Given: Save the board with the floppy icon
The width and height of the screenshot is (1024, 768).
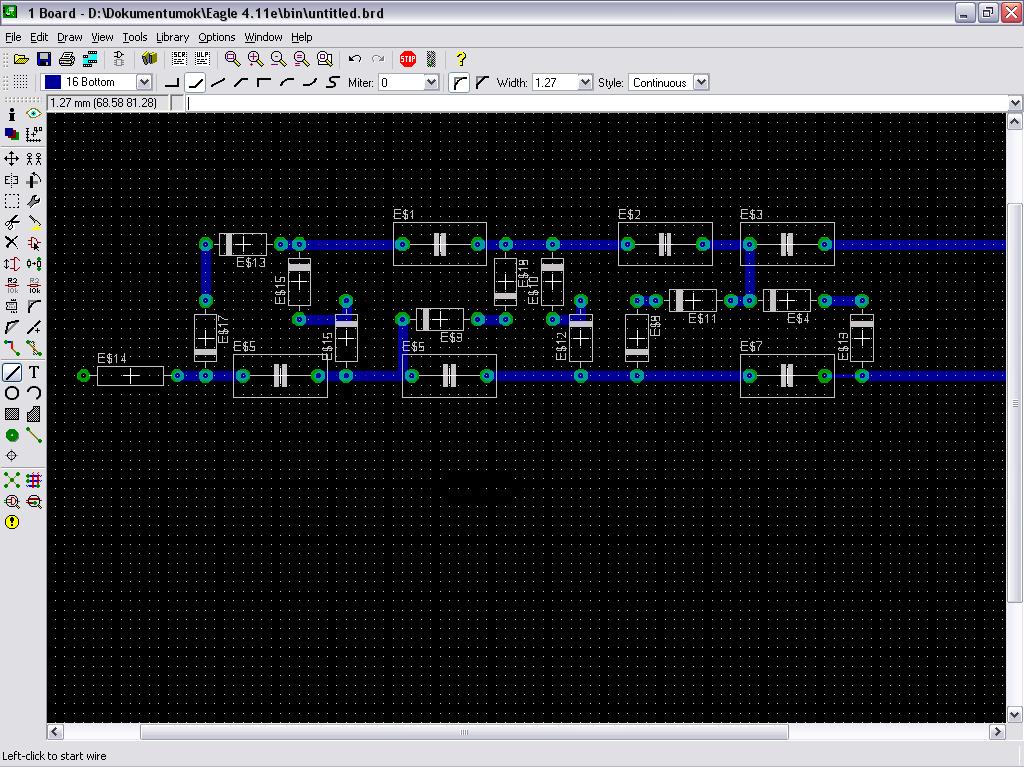Looking at the screenshot, I should pos(44,59).
